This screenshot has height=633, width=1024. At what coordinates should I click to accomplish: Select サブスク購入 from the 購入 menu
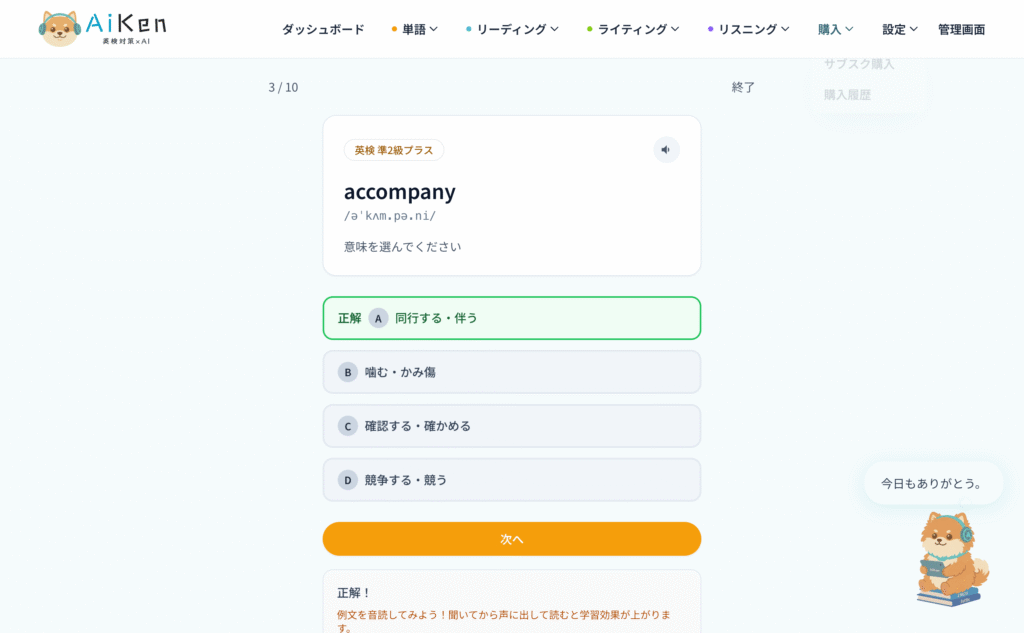click(859, 64)
